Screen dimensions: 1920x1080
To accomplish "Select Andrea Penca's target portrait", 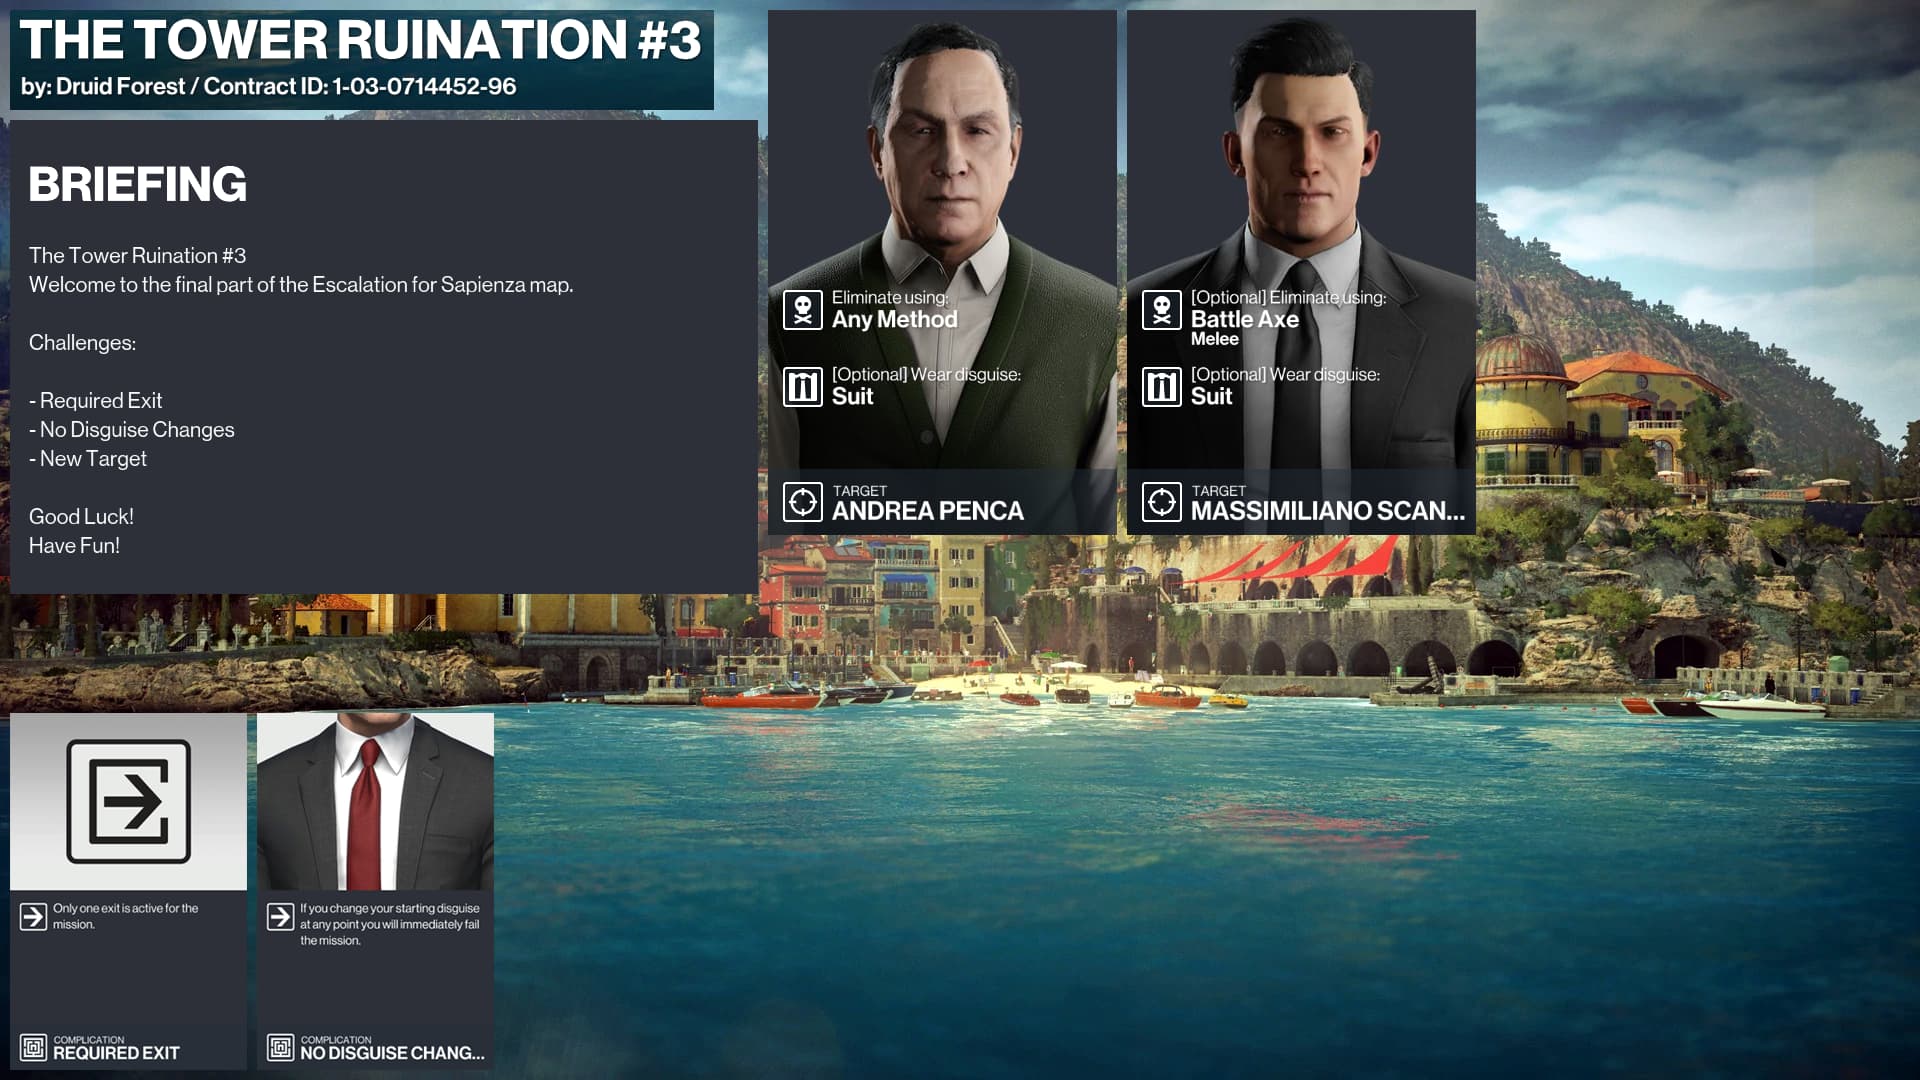I will point(942,240).
